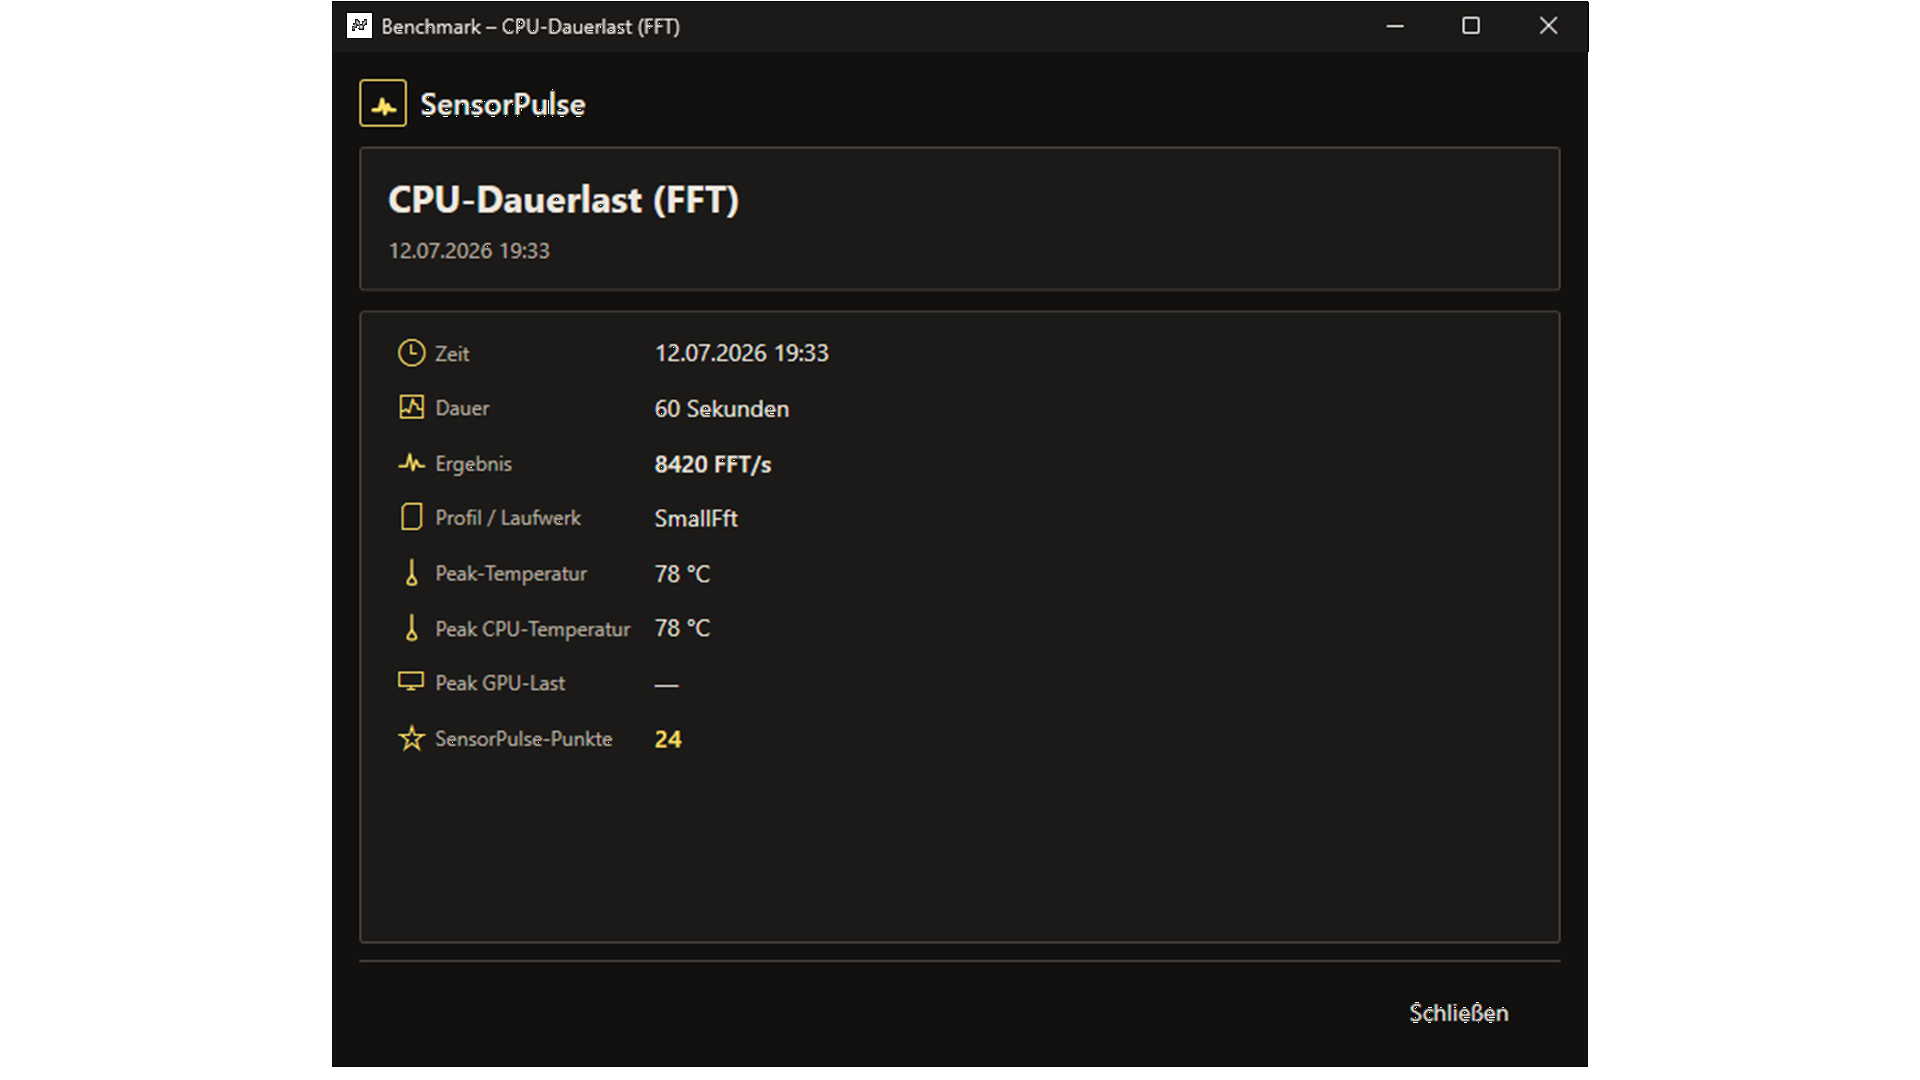Click the chart icon beside Dauer
This screenshot has height=1080, width=1920.
pos(411,407)
